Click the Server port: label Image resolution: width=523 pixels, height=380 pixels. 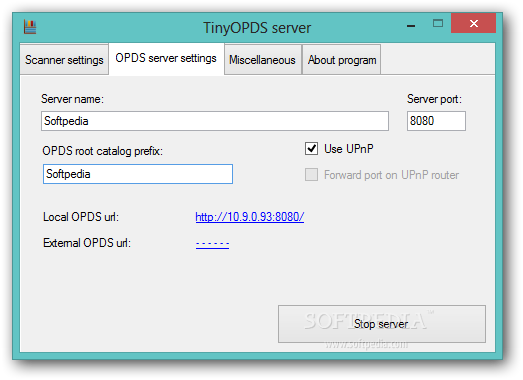(434, 99)
